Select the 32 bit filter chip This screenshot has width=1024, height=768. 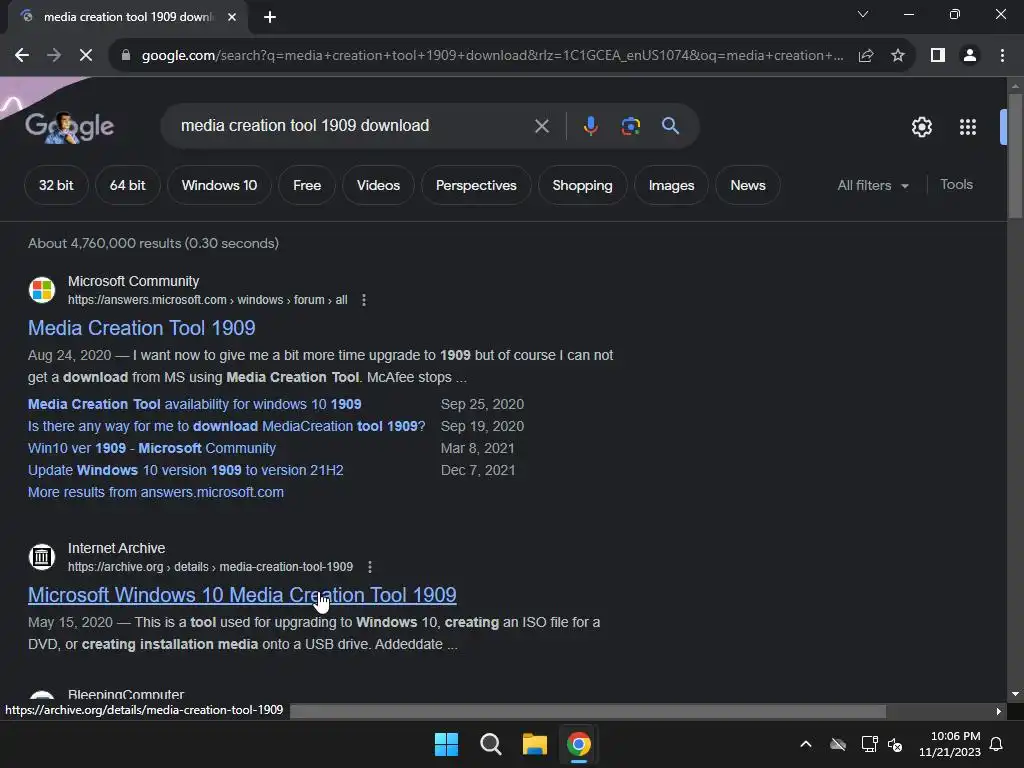[x=56, y=185]
